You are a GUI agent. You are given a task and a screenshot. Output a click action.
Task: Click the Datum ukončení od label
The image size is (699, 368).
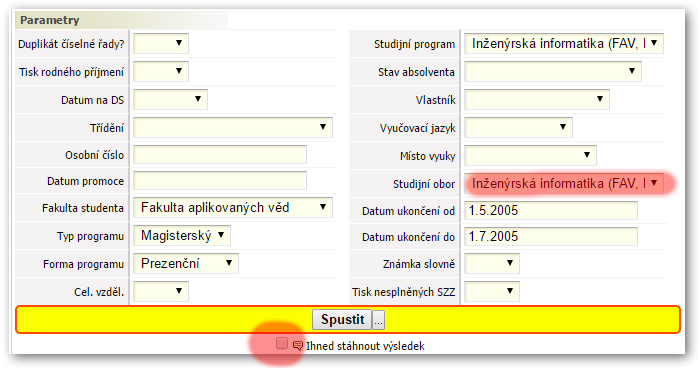408,211
